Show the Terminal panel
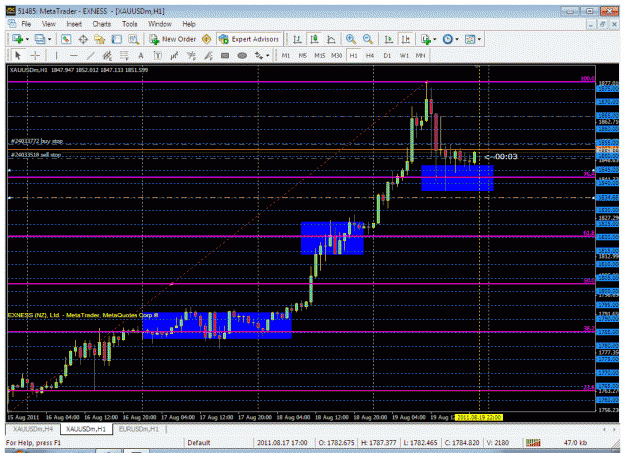The width and height of the screenshot is (625, 453). [116, 39]
